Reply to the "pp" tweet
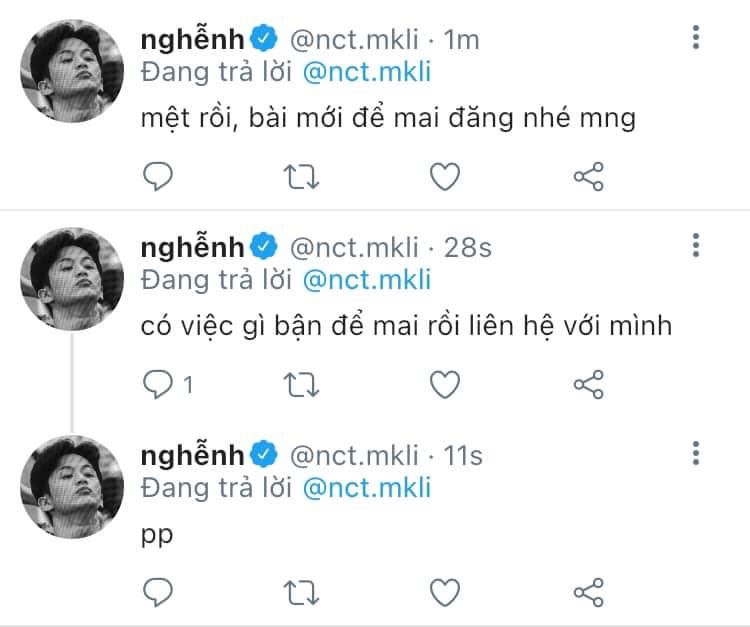Image resolution: width=750 pixels, height=627 pixels. click(158, 591)
